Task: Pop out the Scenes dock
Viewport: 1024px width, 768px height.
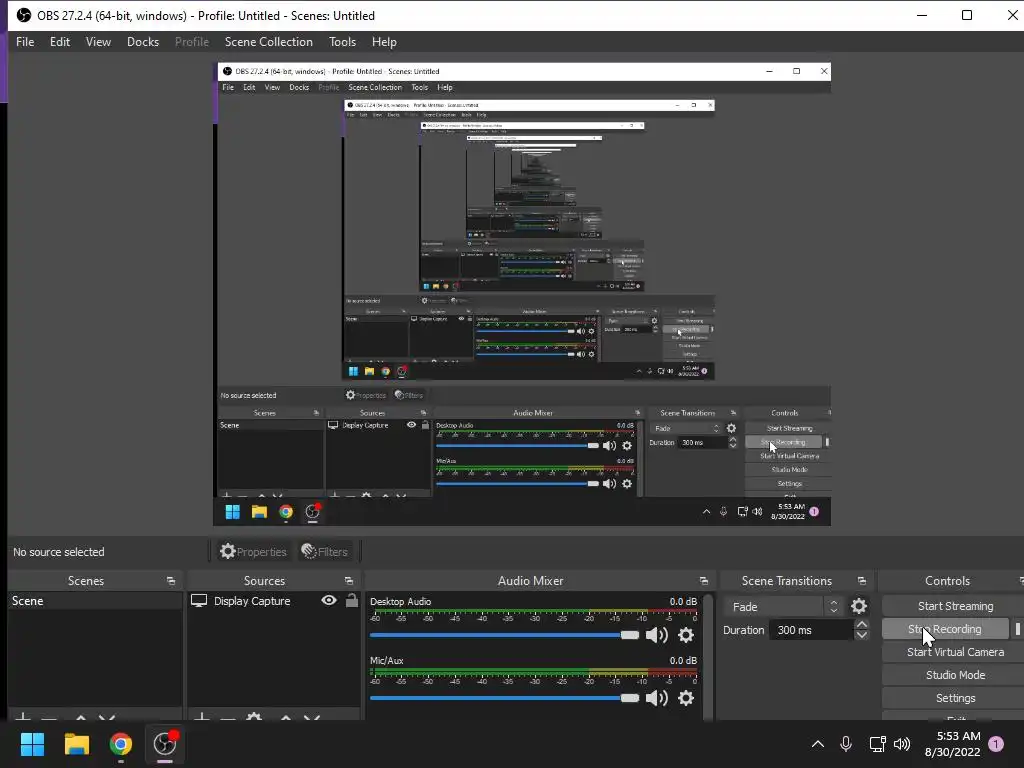Action: click(x=171, y=581)
